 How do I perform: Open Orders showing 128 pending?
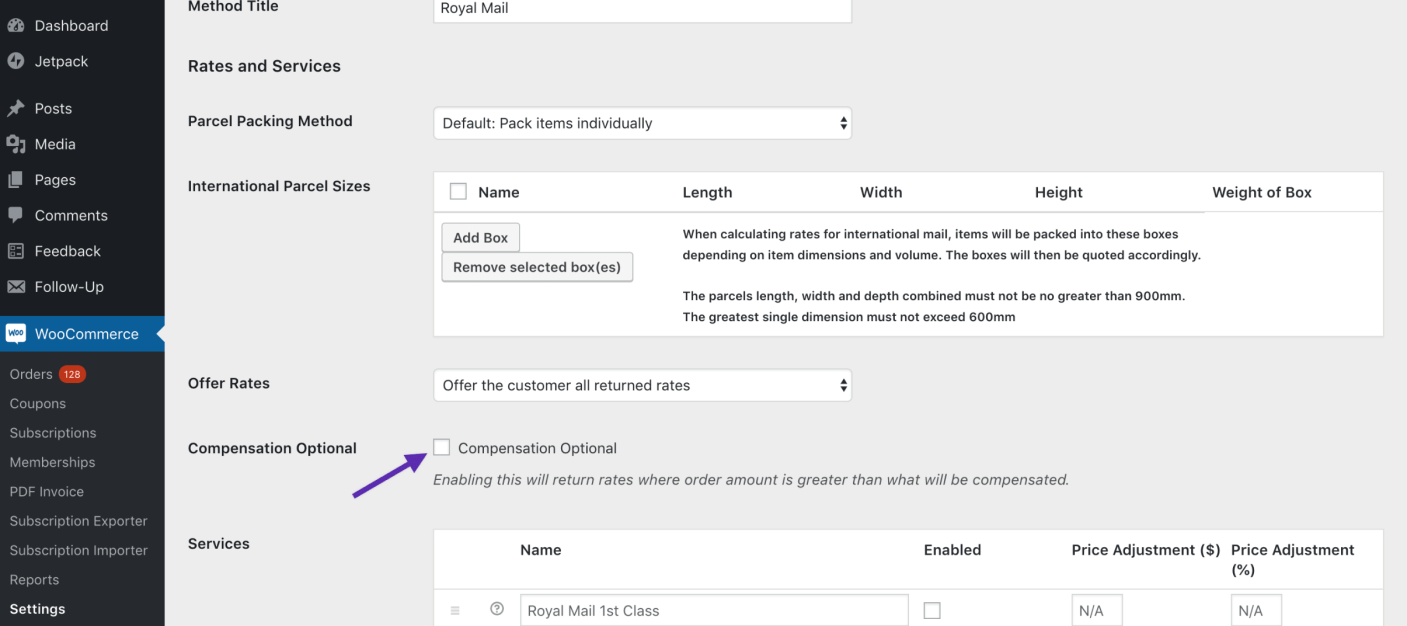point(30,373)
